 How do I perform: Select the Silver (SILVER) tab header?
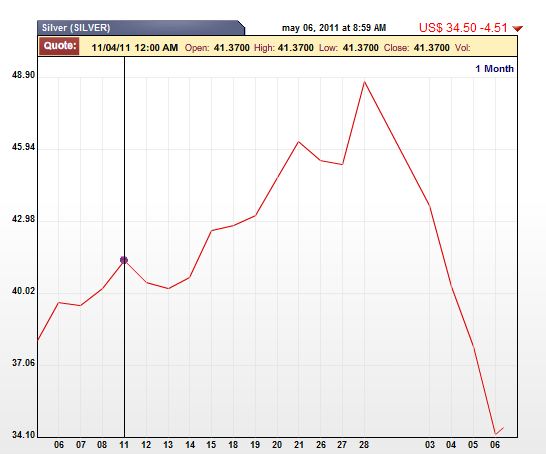(x=141, y=28)
